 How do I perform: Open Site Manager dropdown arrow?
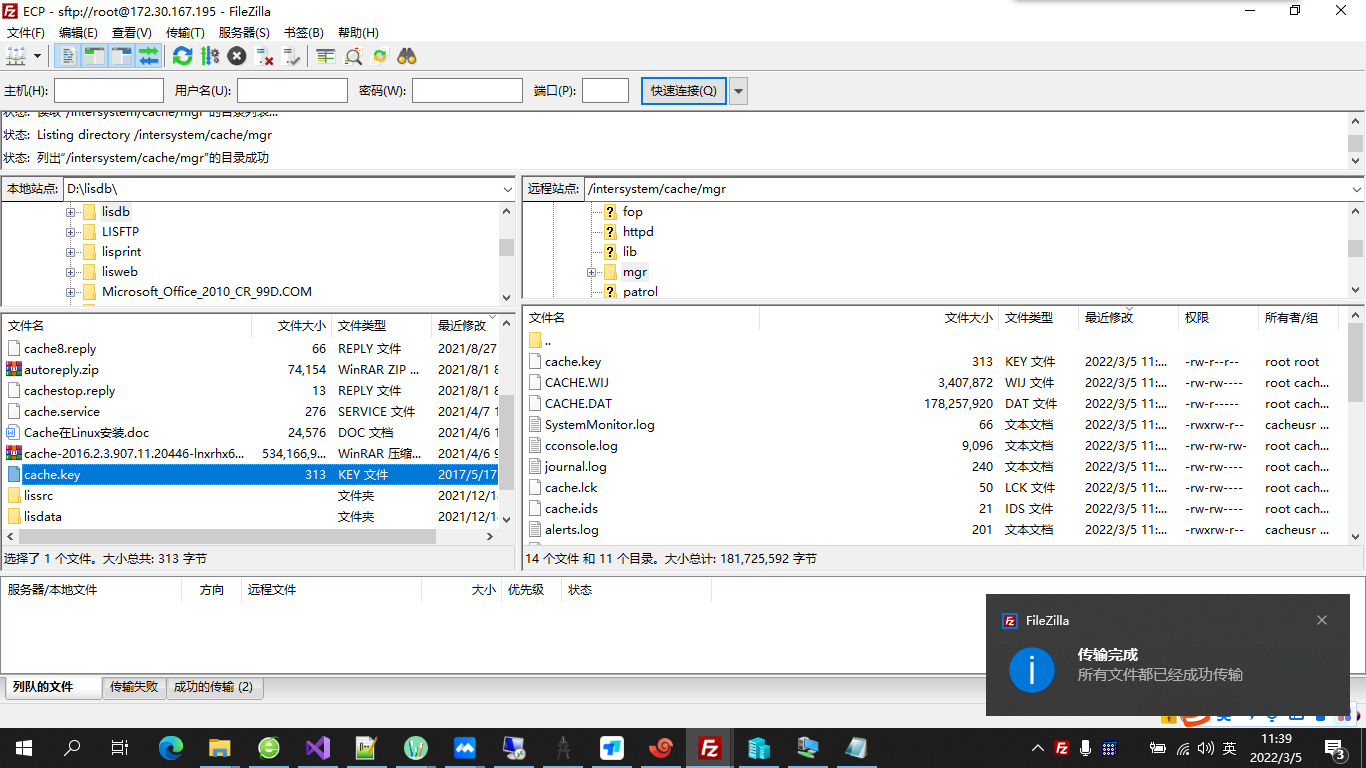[38, 56]
